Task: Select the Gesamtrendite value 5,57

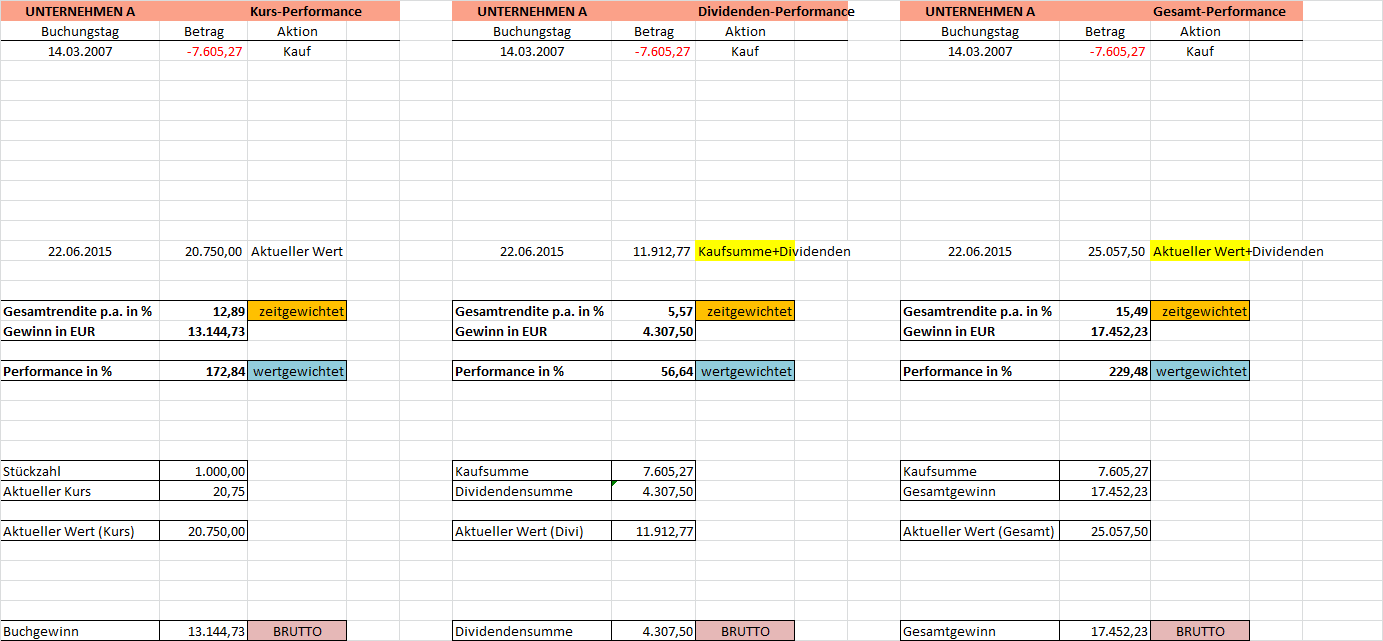Action: 654,311
